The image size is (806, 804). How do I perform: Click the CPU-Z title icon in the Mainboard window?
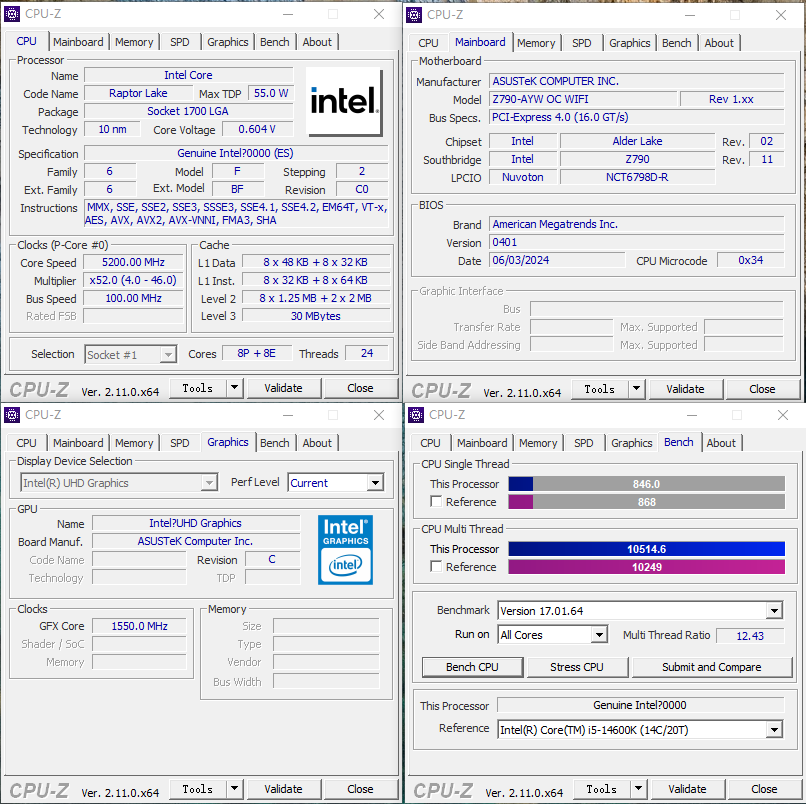coord(414,15)
